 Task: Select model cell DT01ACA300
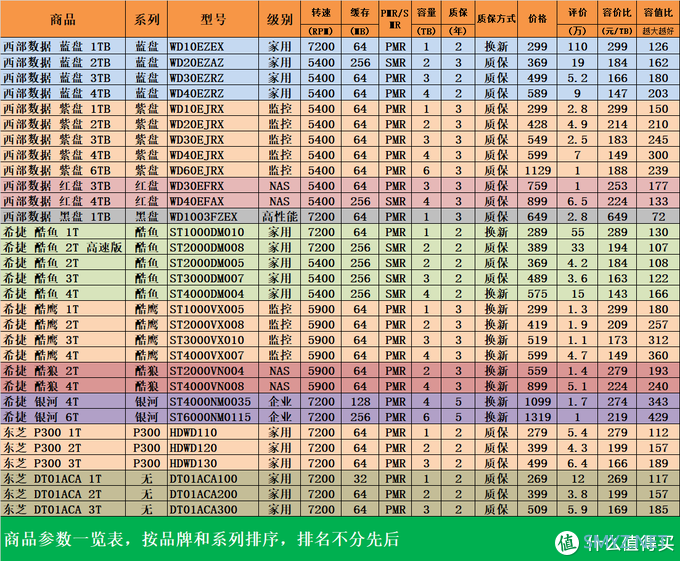(213, 510)
